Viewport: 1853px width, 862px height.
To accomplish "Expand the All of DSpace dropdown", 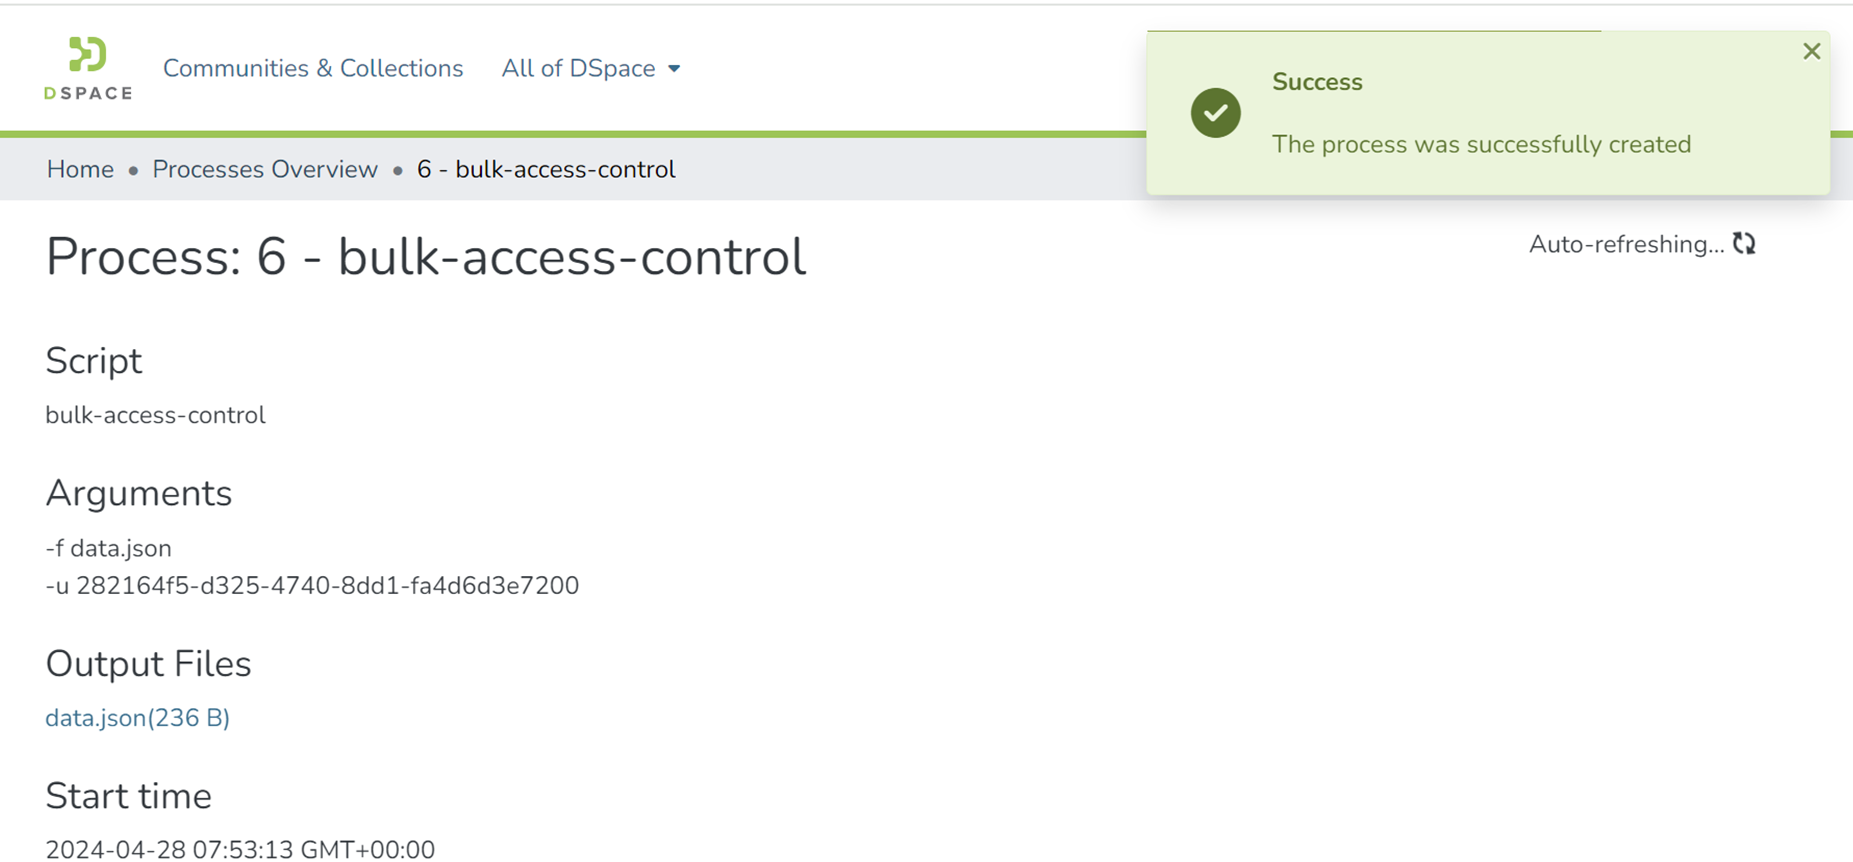I will (590, 68).
